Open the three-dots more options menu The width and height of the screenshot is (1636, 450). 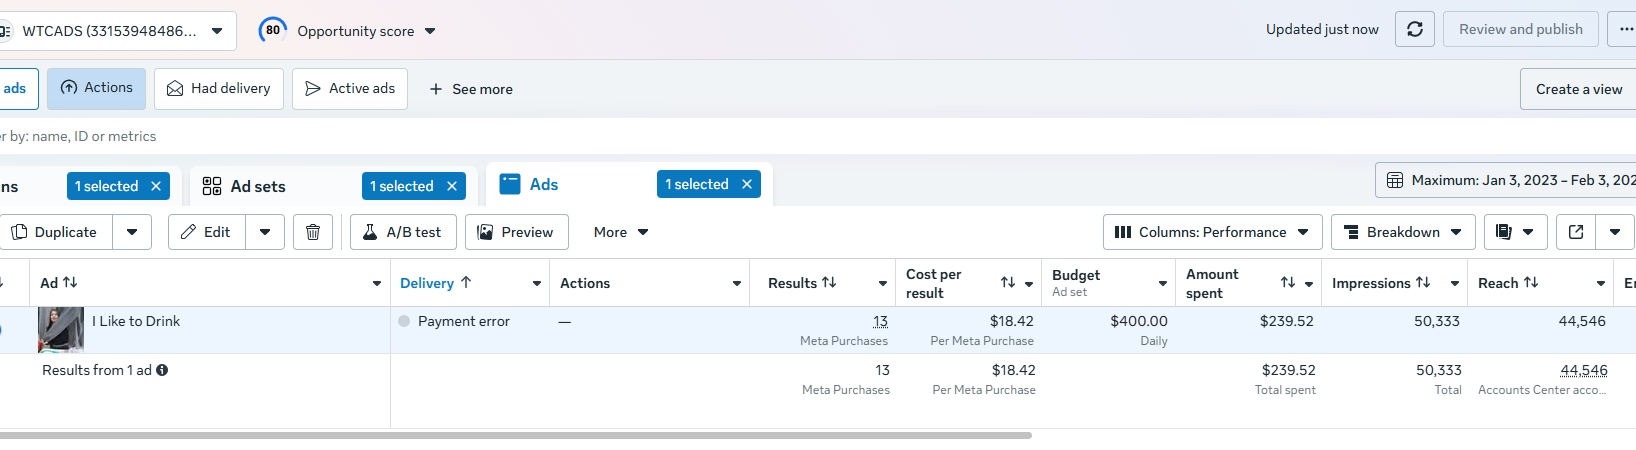[x=1625, y=29]
